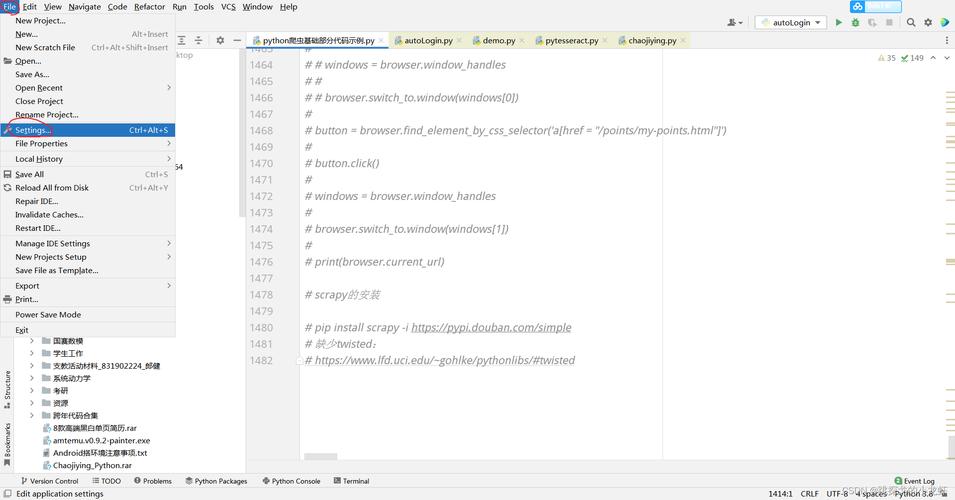Open the Structure tool window on left sidebar
The width and height of the screenshot is (955, 500).
(7, 386)
